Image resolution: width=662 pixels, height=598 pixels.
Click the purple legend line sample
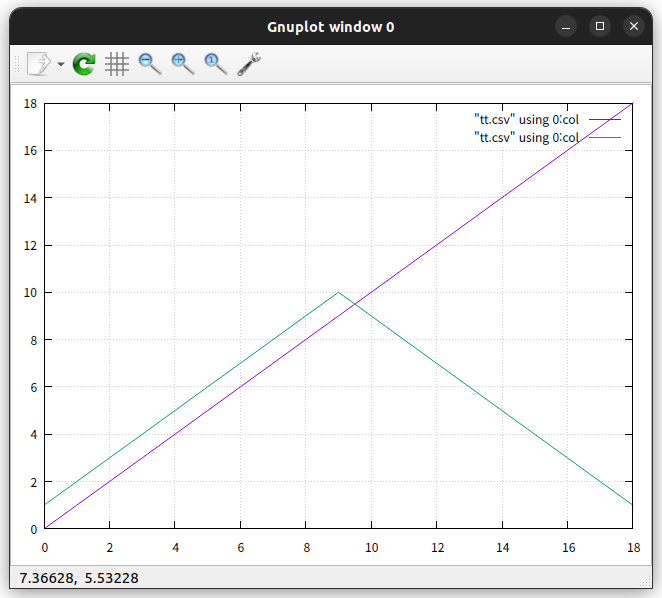click(x=605, y=120)
